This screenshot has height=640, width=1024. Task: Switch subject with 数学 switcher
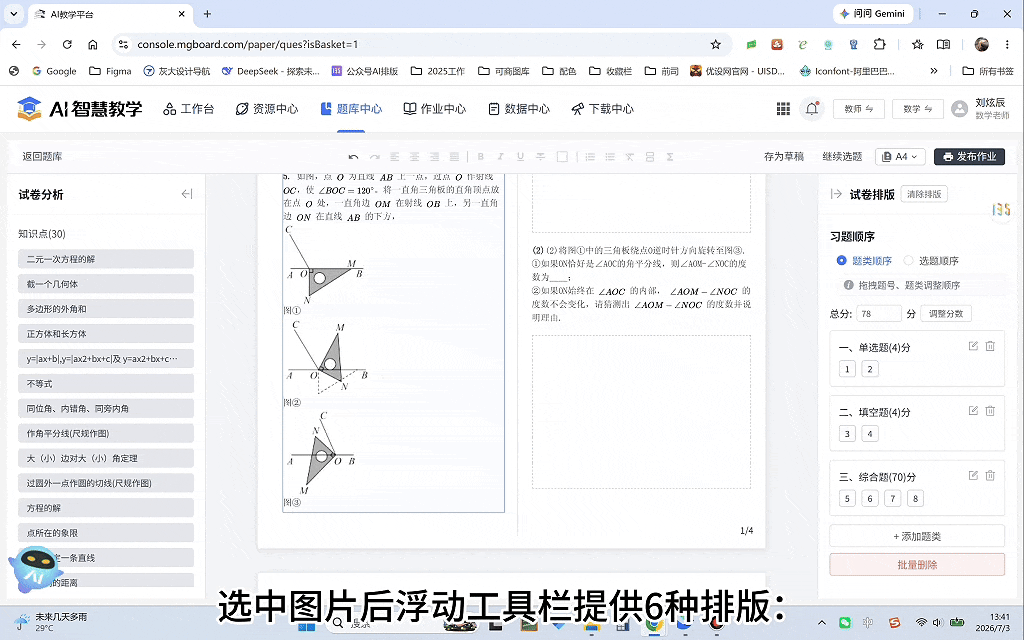918,109
